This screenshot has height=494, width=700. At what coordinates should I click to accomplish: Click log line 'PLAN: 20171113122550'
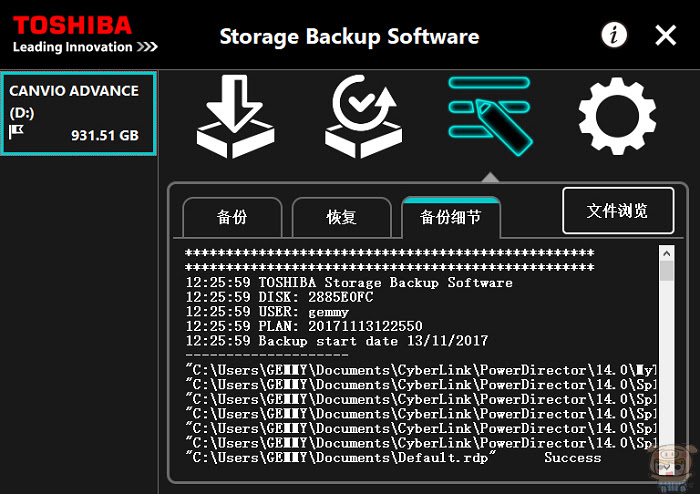(x=304, y=326)
